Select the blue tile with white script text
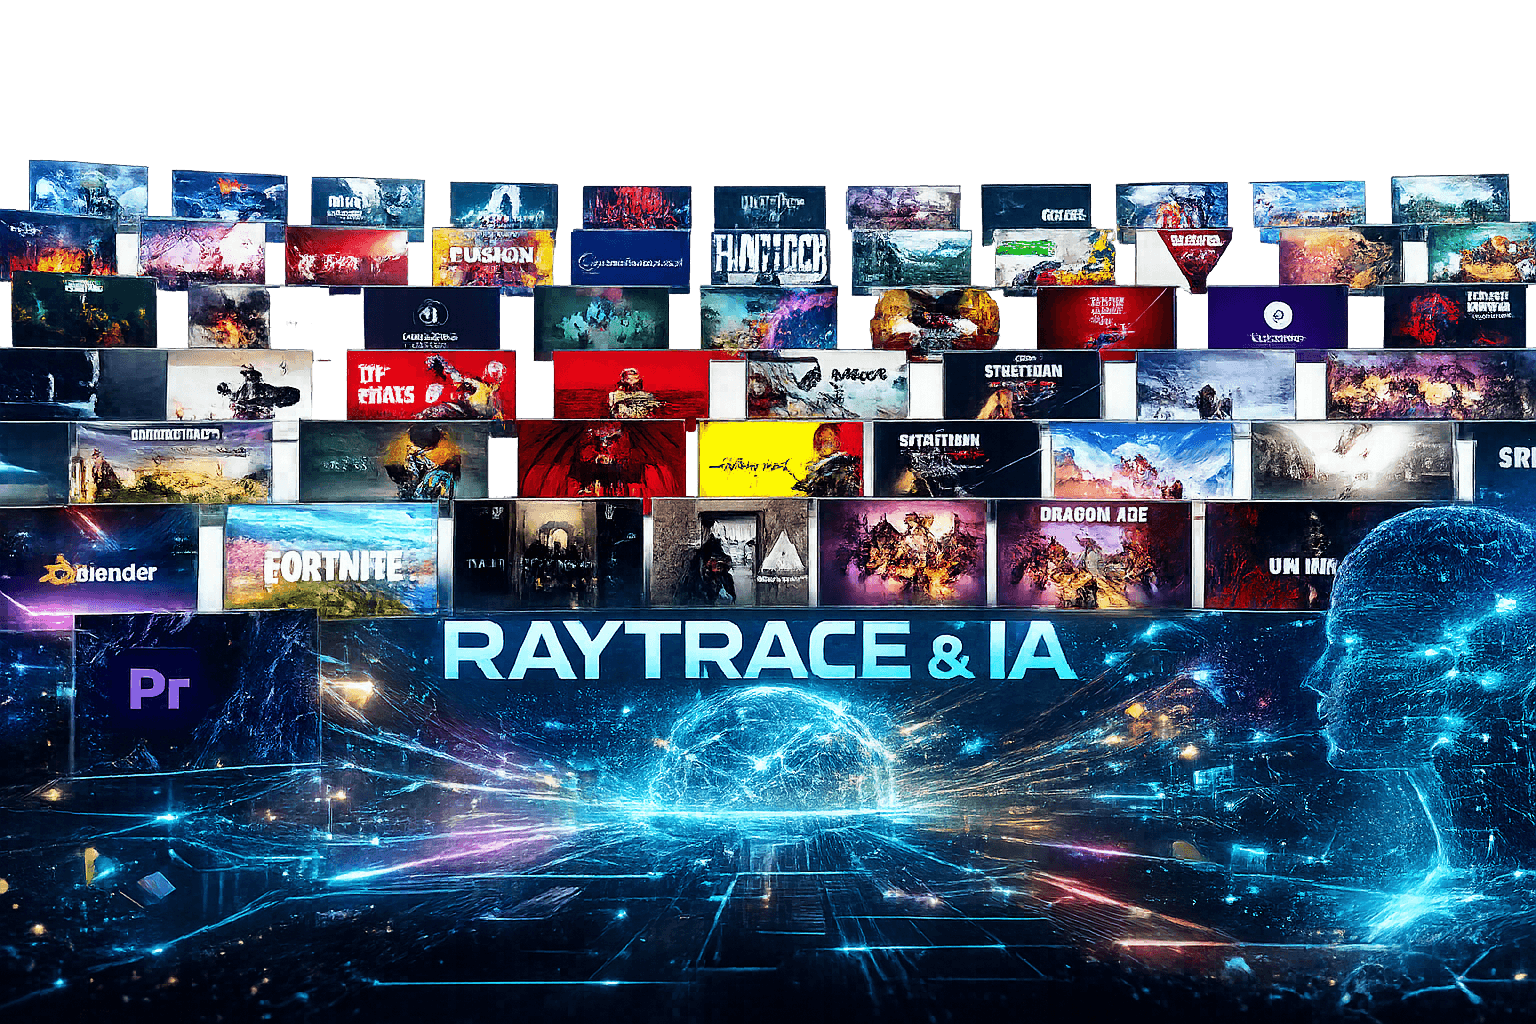1536x1024 pixels. pos(630,260)
